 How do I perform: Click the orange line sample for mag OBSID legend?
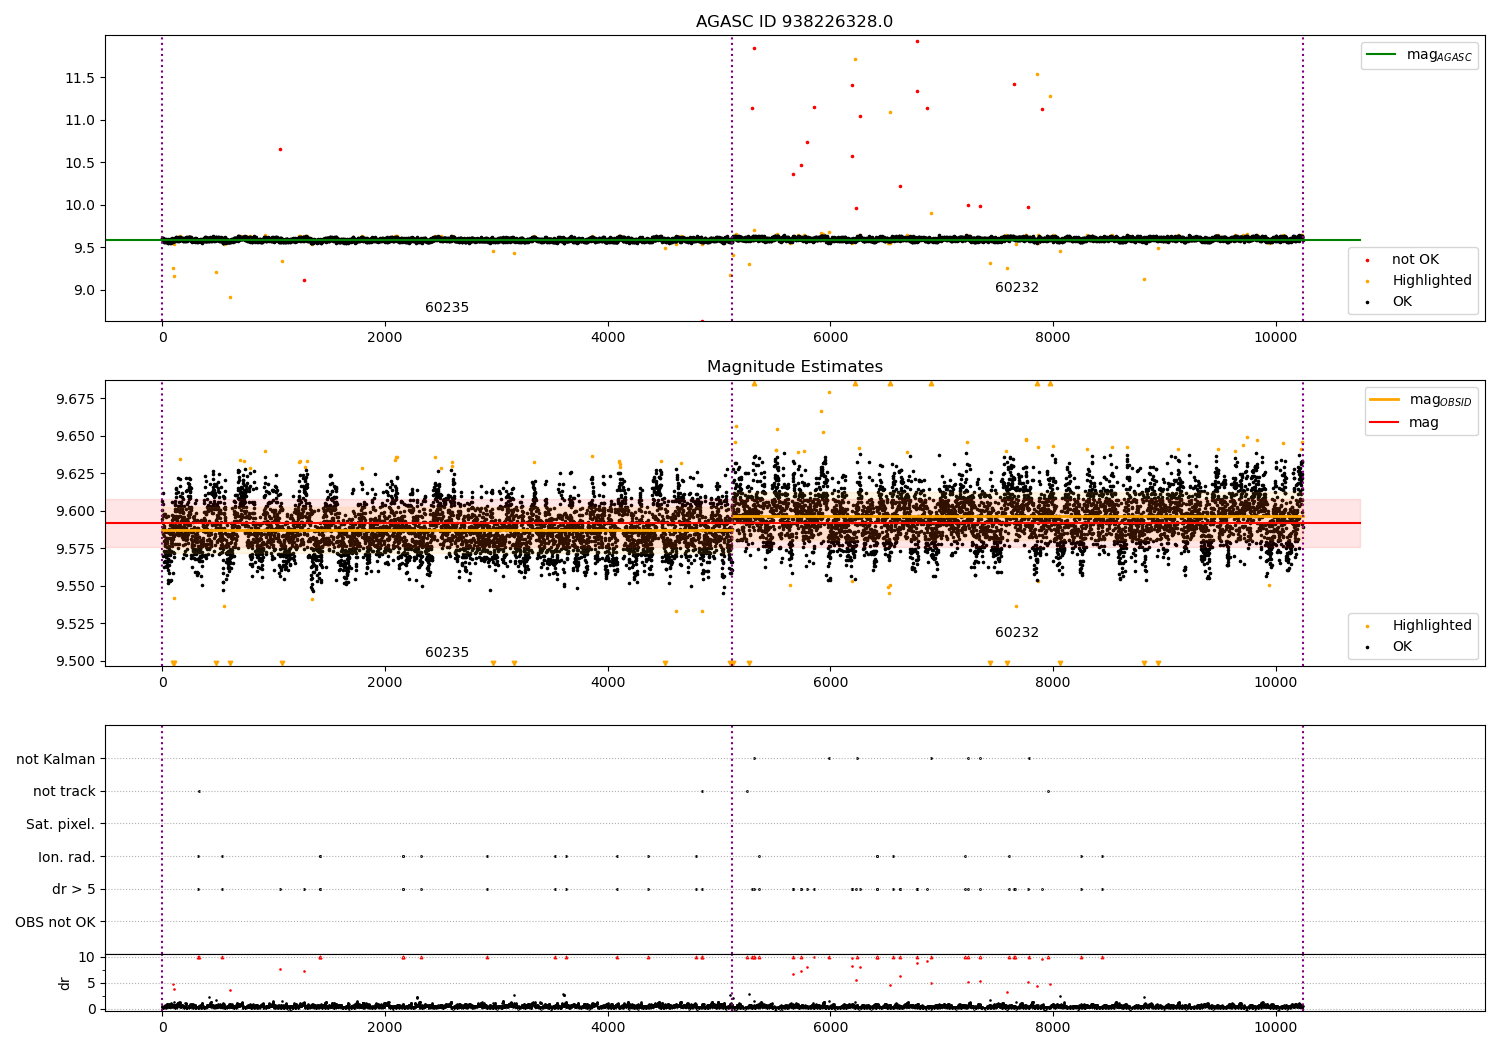(x=1385, y=400)
